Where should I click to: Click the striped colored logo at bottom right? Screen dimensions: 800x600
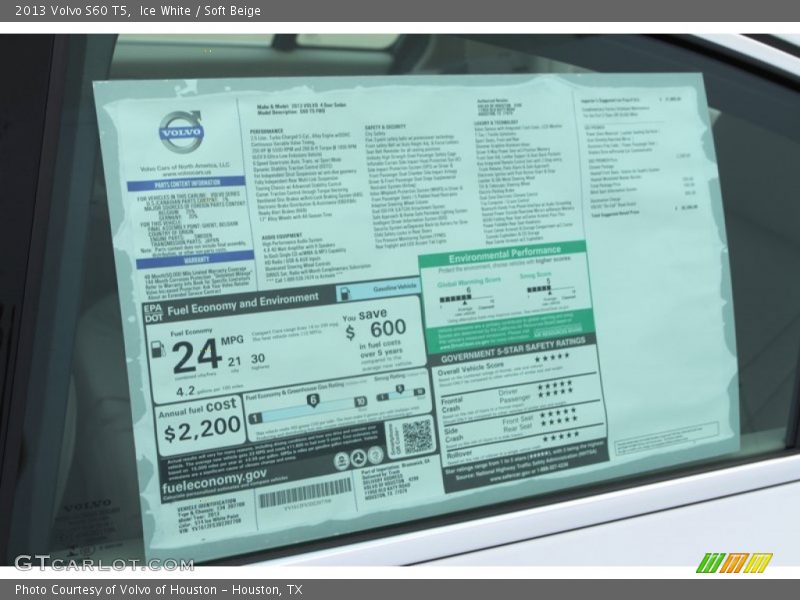pos(734,563)
